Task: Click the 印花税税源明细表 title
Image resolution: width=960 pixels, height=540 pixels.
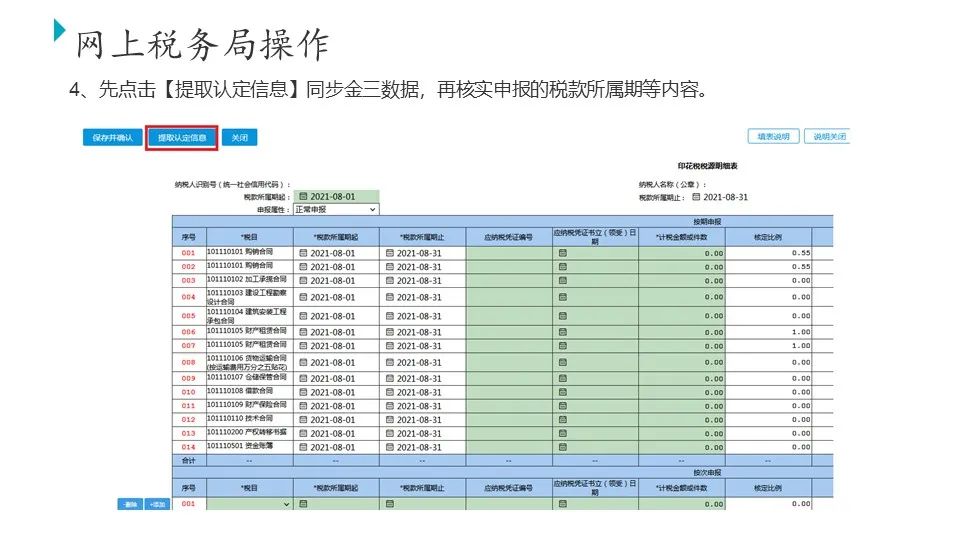Action: tap(707, 166)
